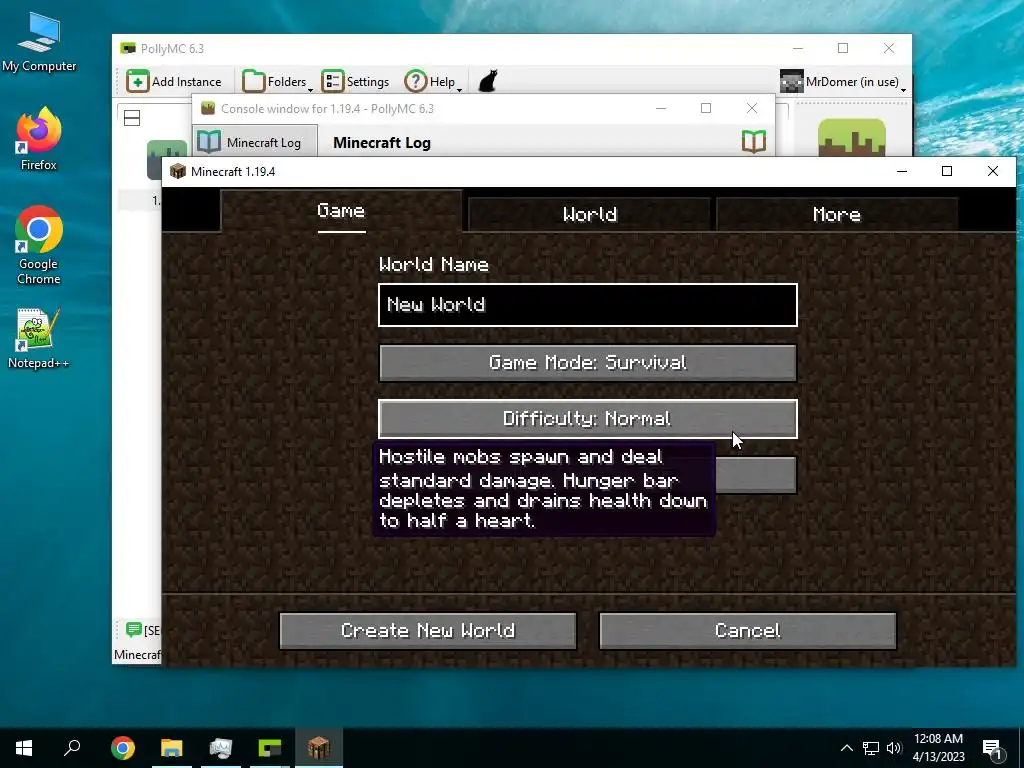
Task: Open Google Chrome desktop shortcut
Action: pos(39,246)
